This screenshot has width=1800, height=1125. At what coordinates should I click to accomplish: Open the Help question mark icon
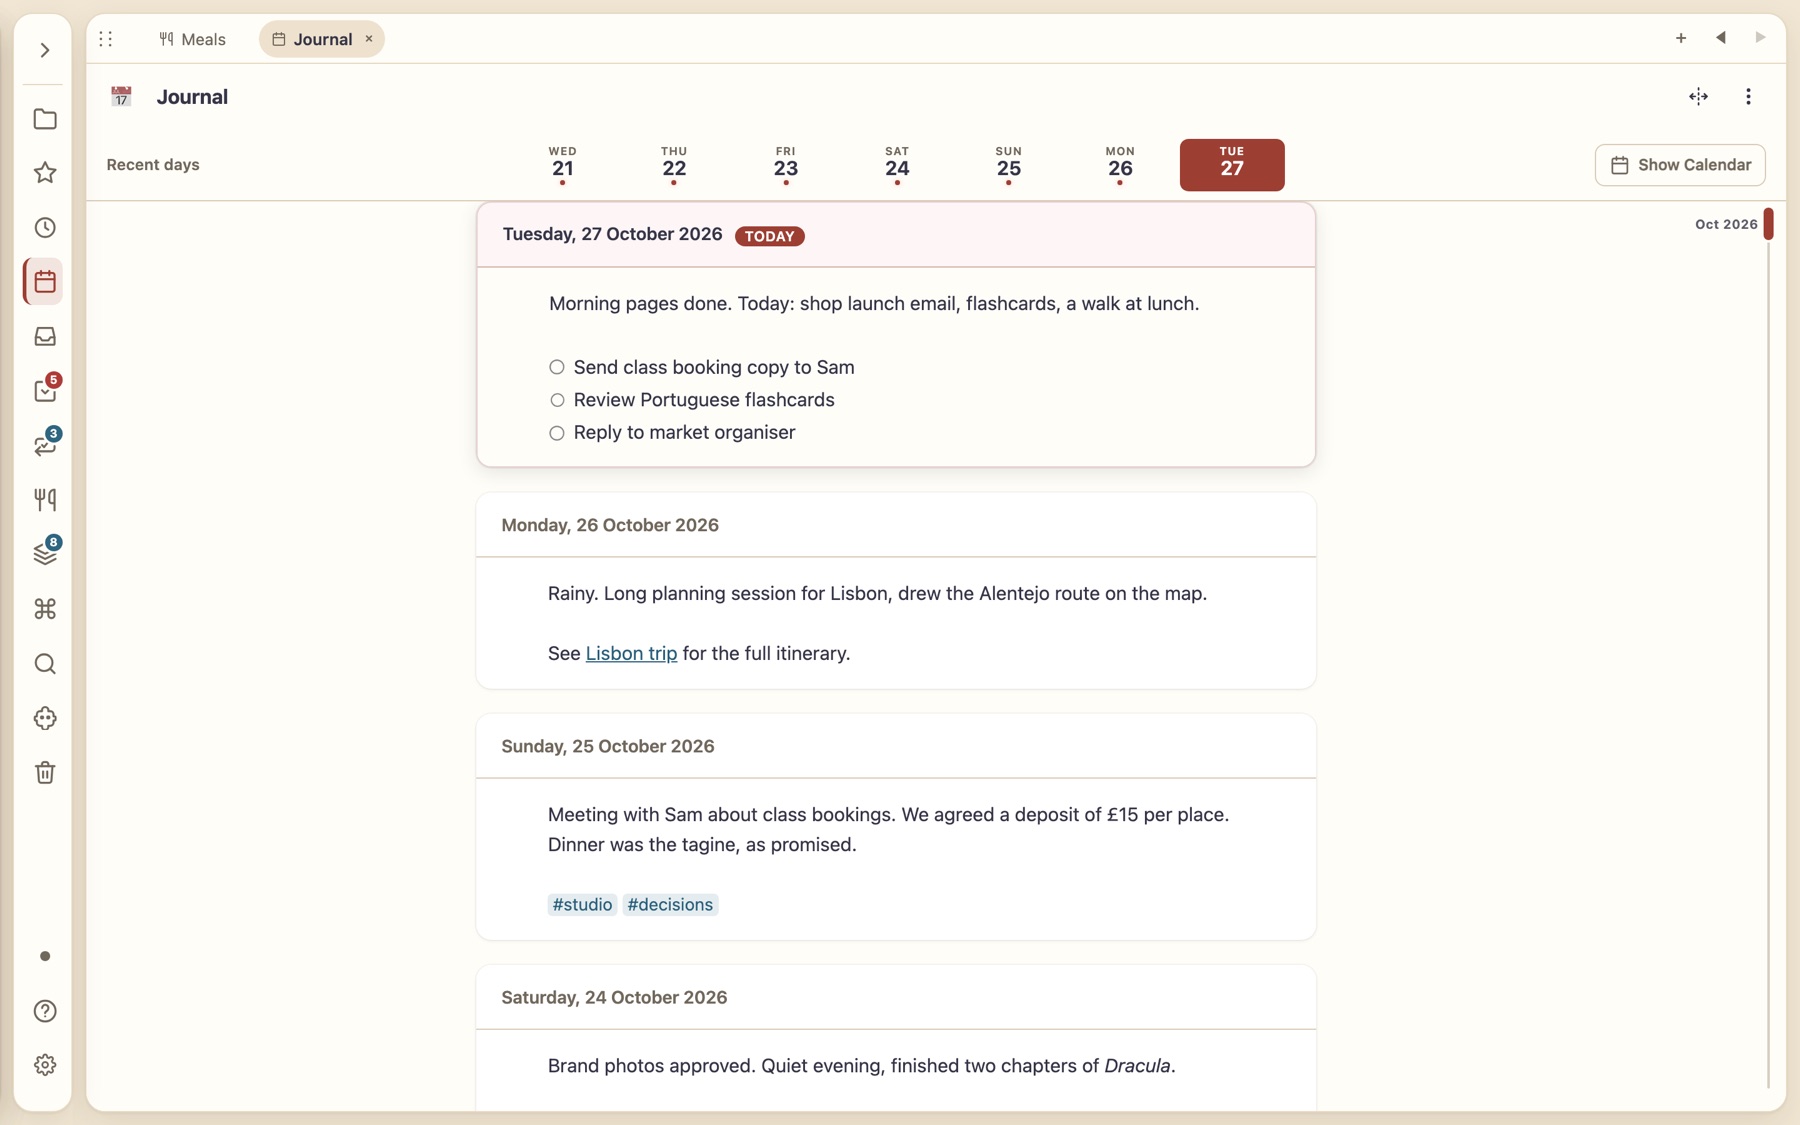pos(45,1011)
